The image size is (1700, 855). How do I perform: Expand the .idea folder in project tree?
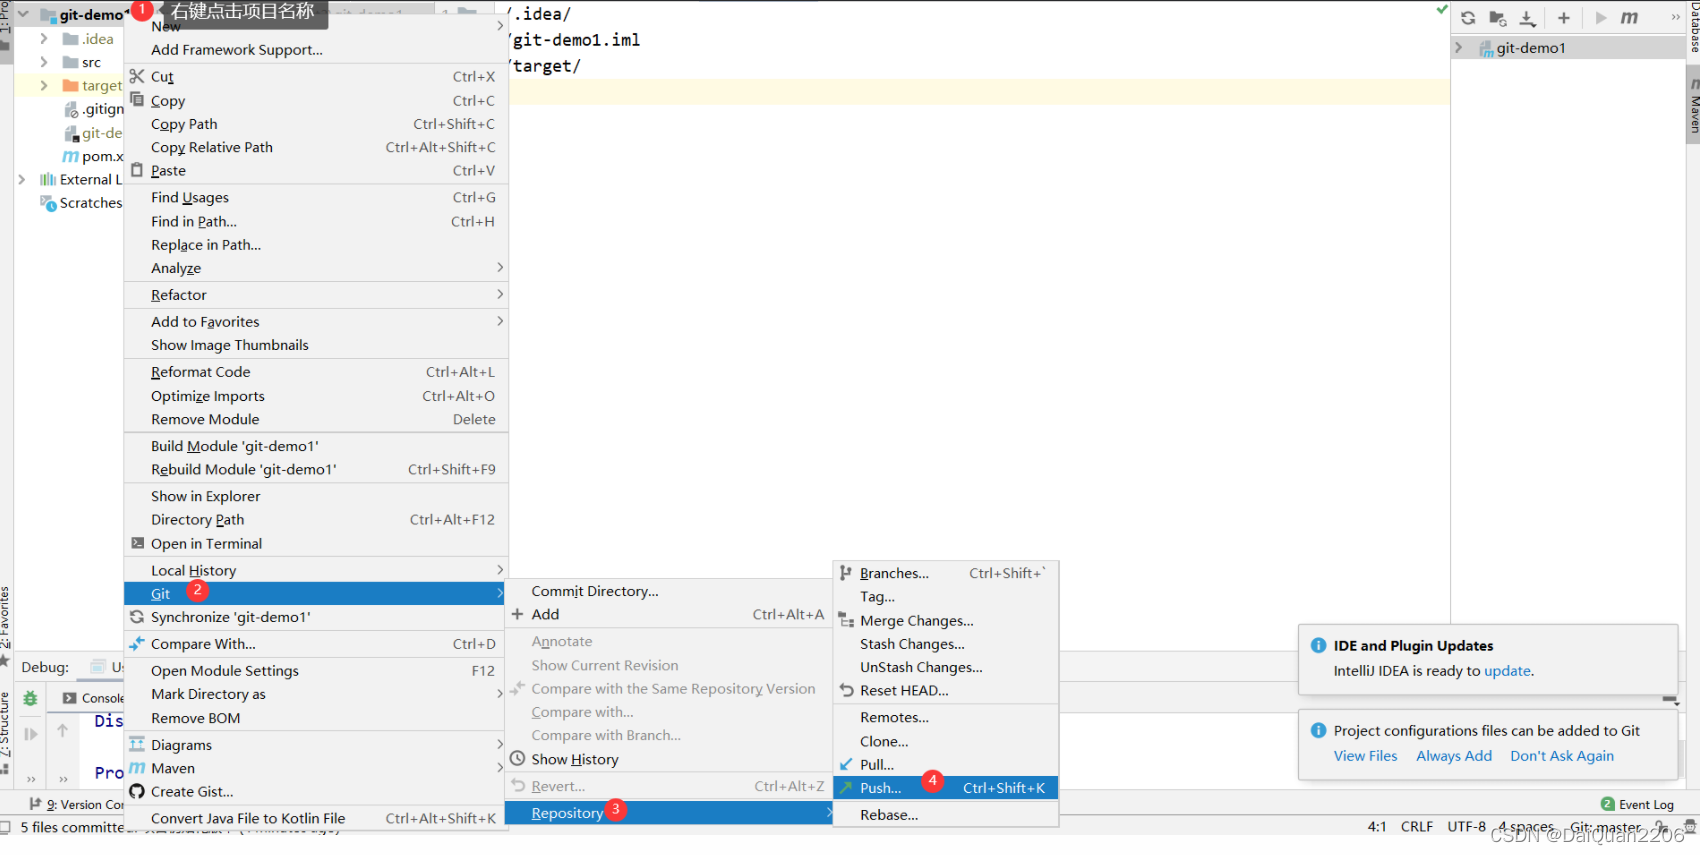tap(44, 39)
